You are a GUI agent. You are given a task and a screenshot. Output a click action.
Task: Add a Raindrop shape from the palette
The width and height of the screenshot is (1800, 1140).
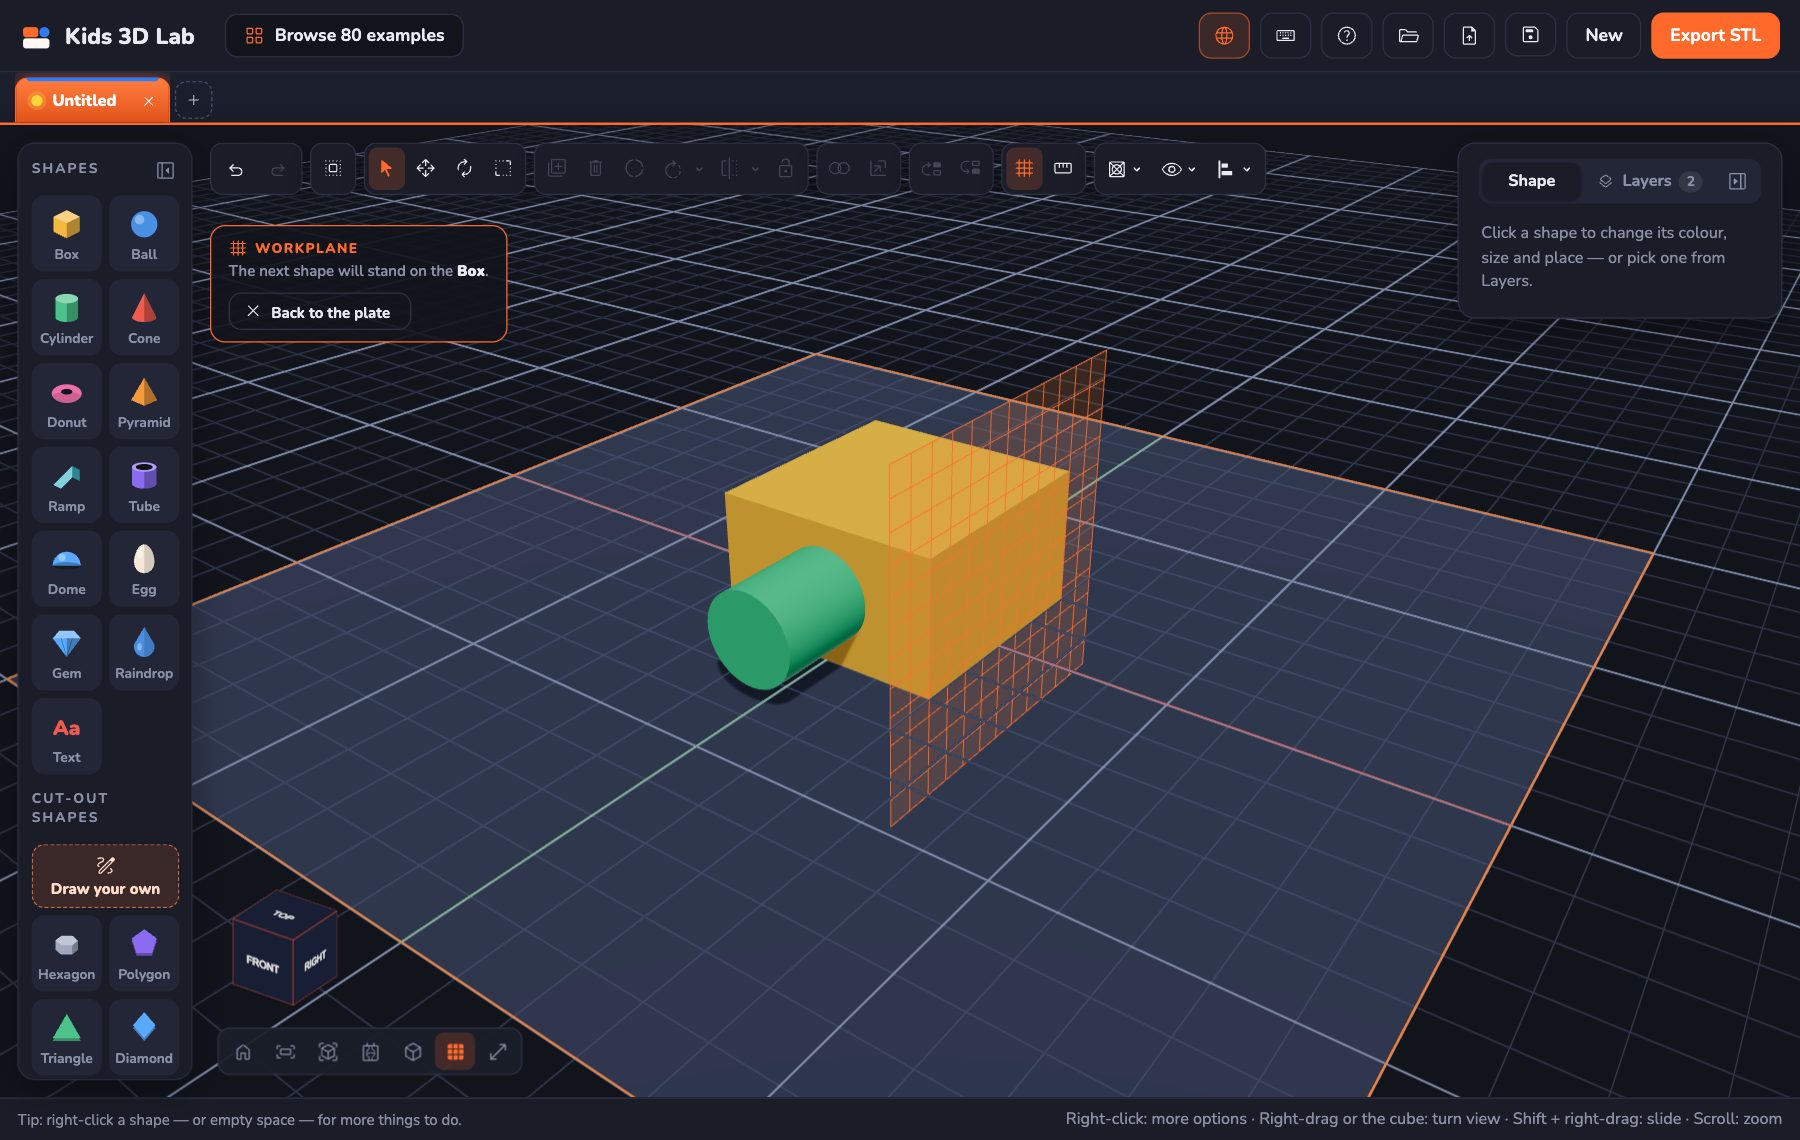[144, 653]
